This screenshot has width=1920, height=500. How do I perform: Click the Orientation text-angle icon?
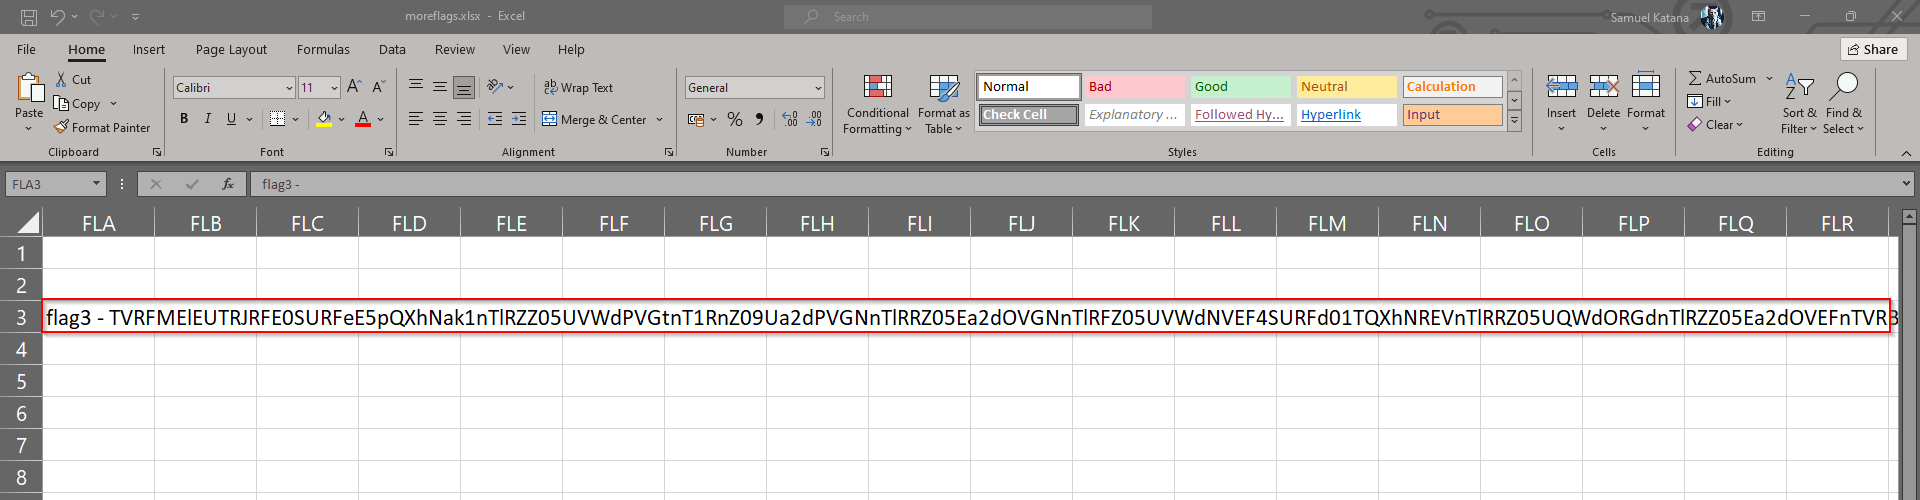tap(495, 87)
